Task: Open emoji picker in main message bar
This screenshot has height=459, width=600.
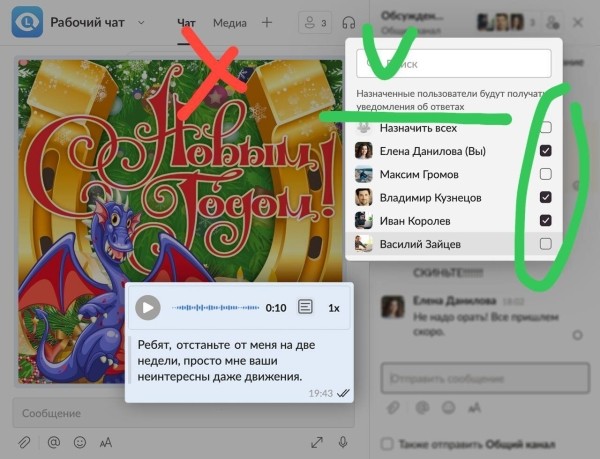Action: pos(80,442)
